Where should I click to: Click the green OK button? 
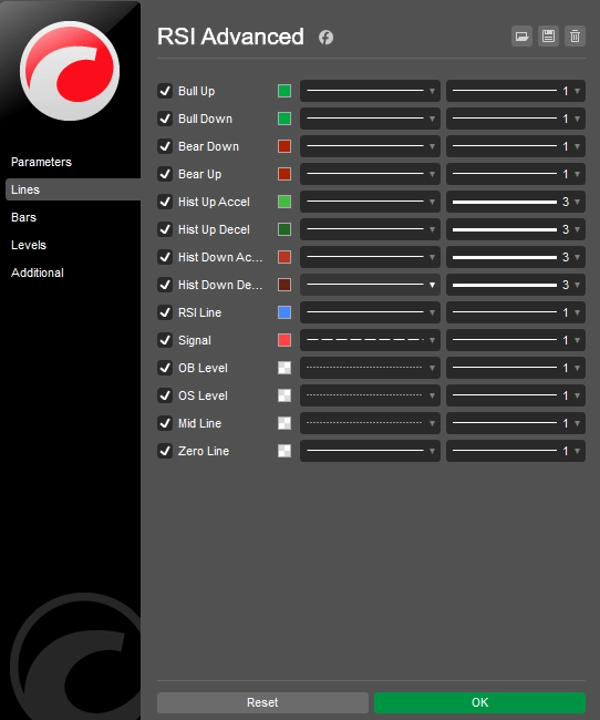(x=480, y=703)
